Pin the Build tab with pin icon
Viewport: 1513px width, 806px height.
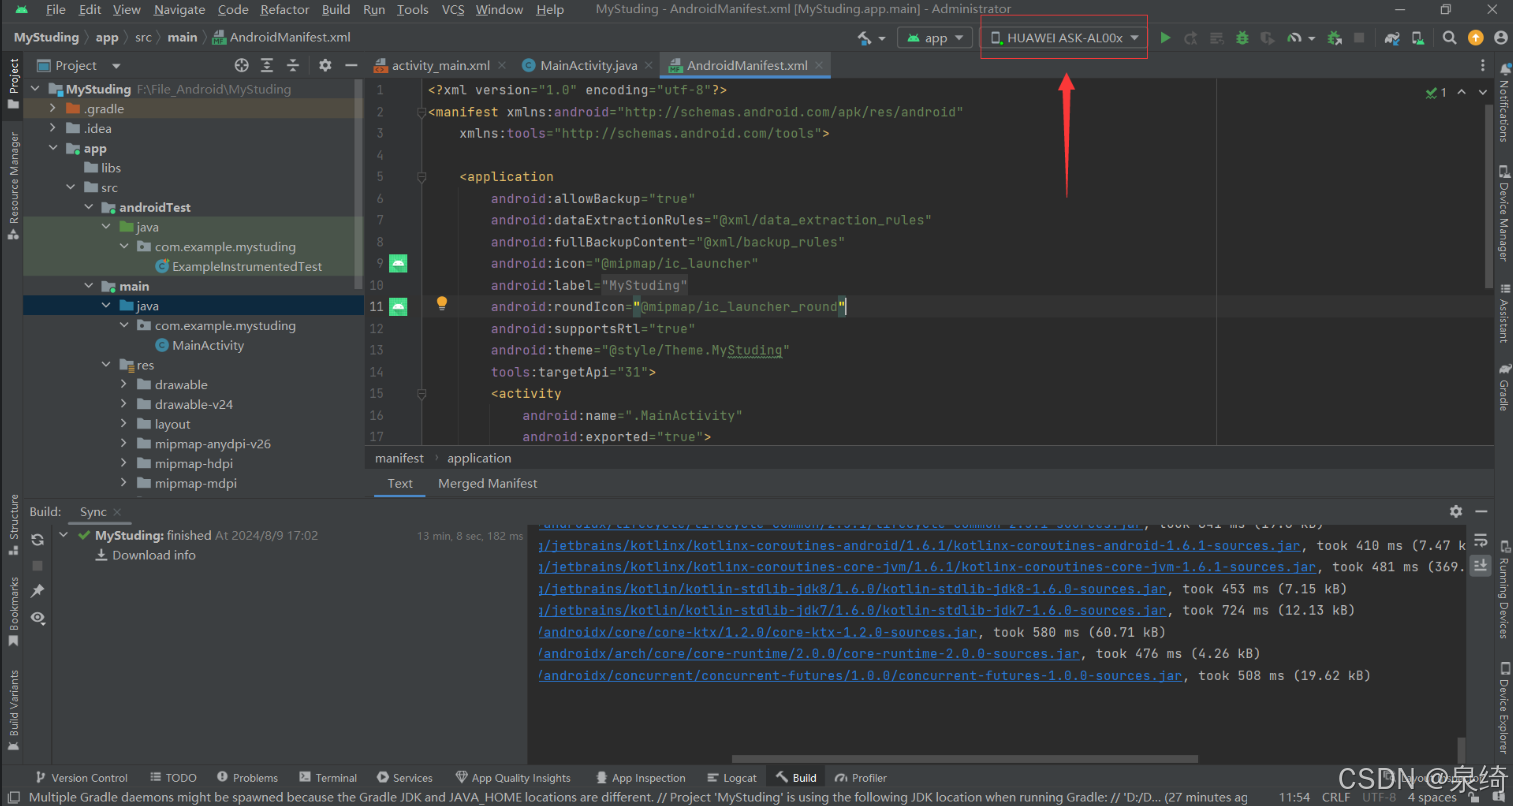click(x=37, y=591)
